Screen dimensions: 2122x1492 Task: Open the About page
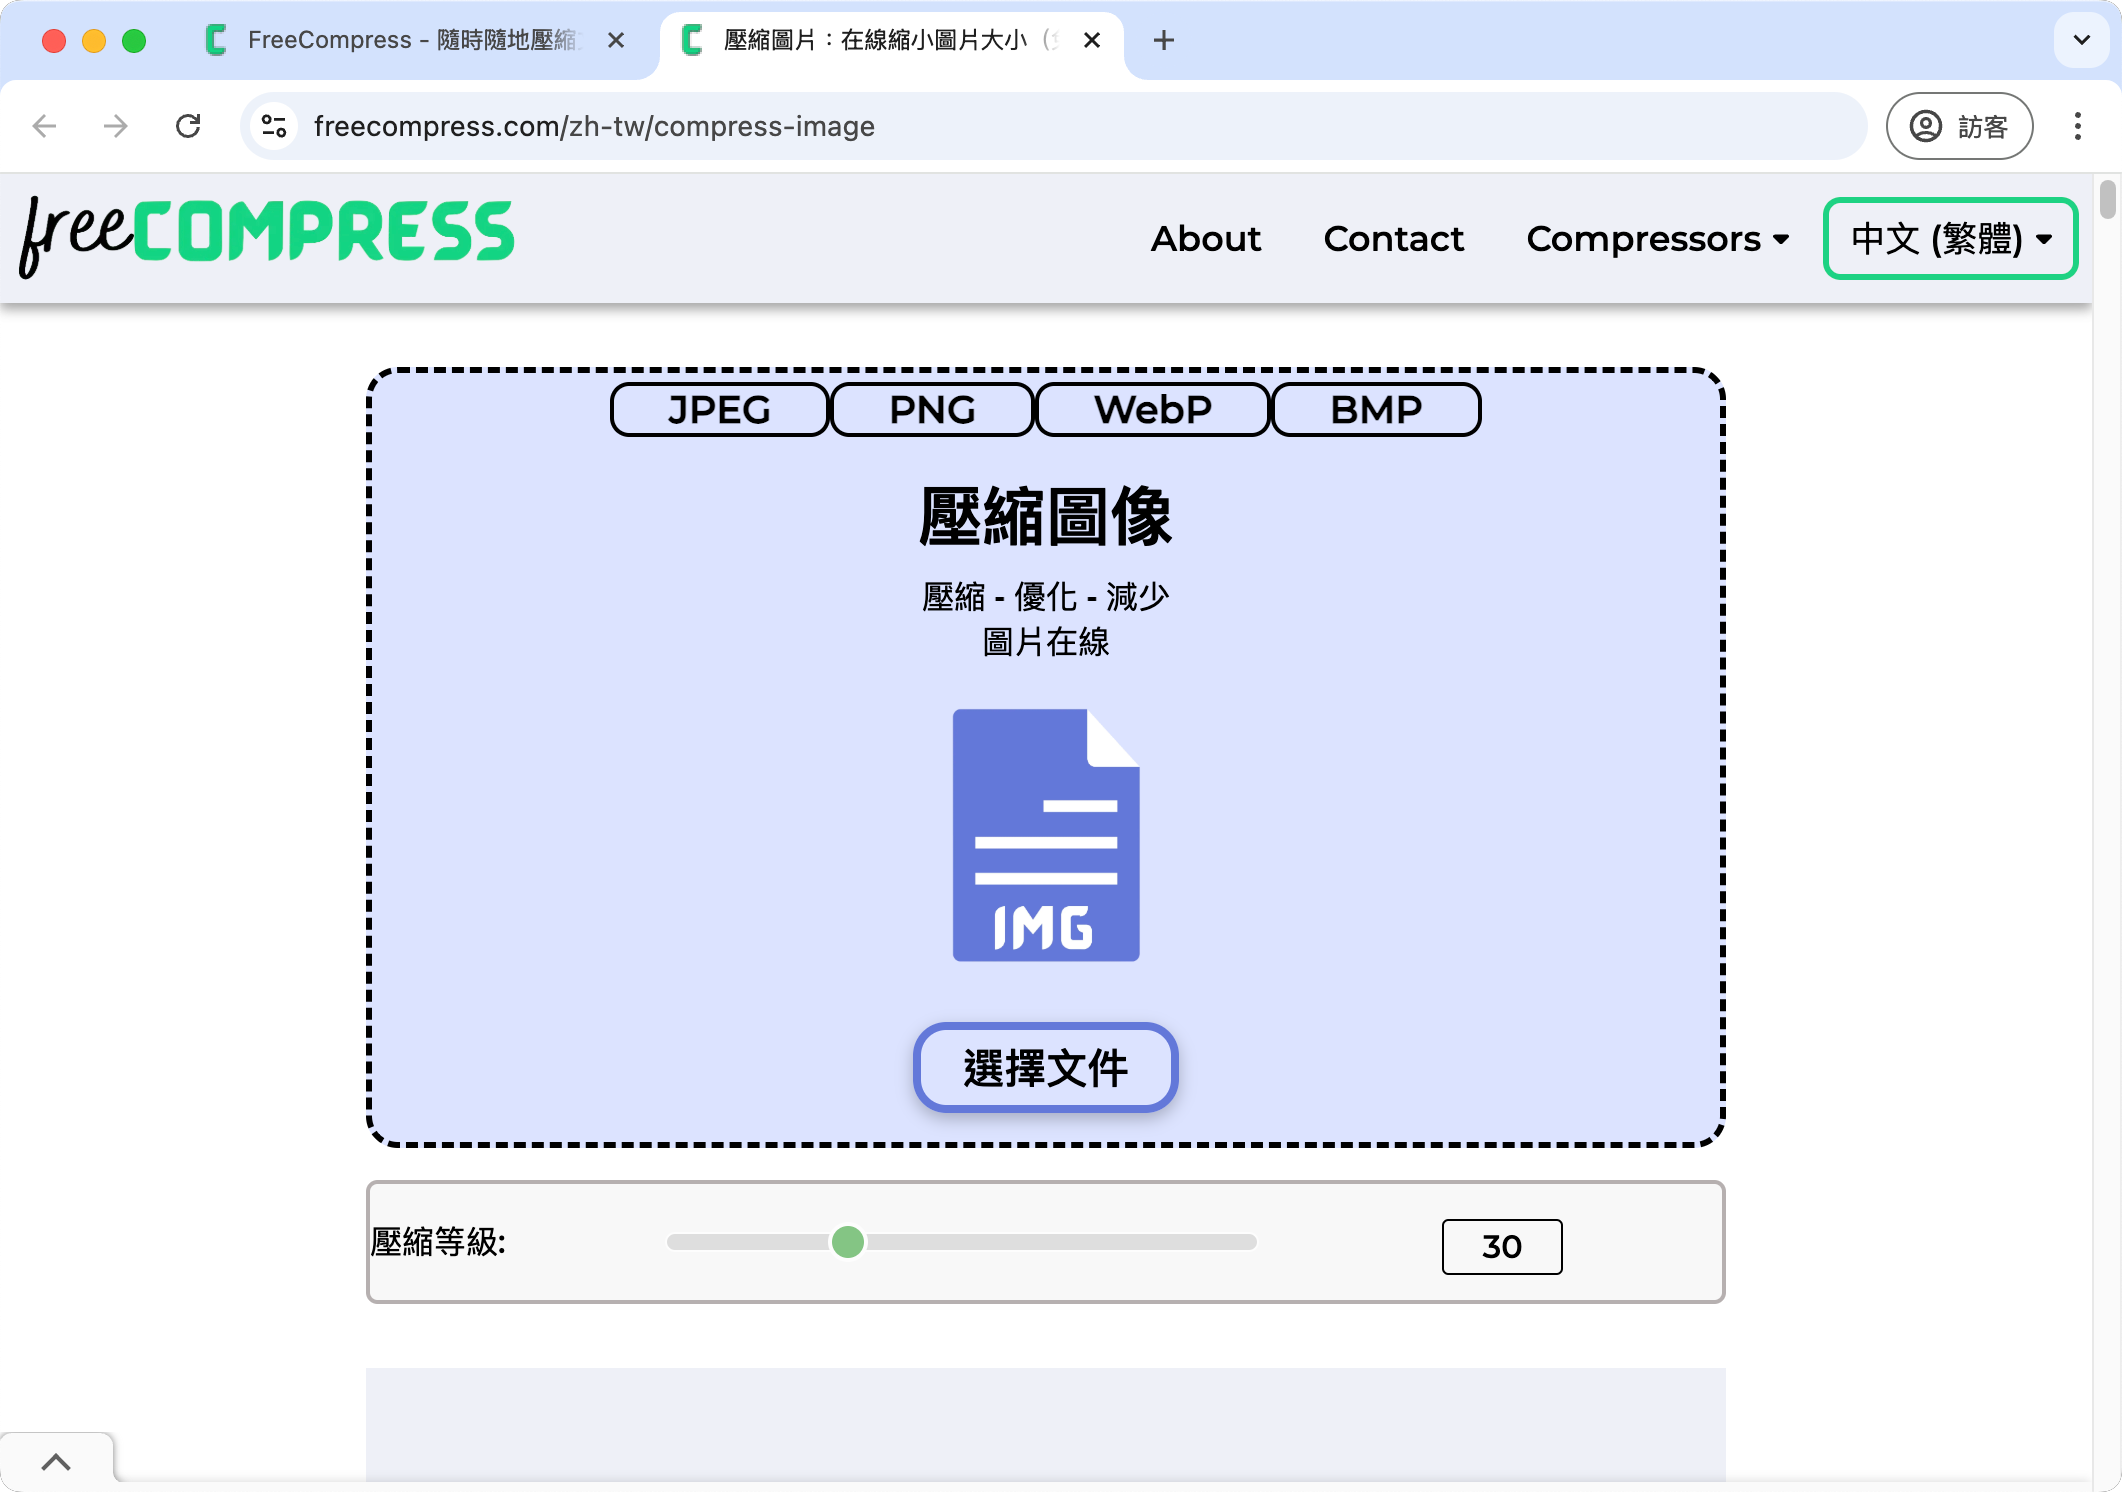(x=1205, y=238)
